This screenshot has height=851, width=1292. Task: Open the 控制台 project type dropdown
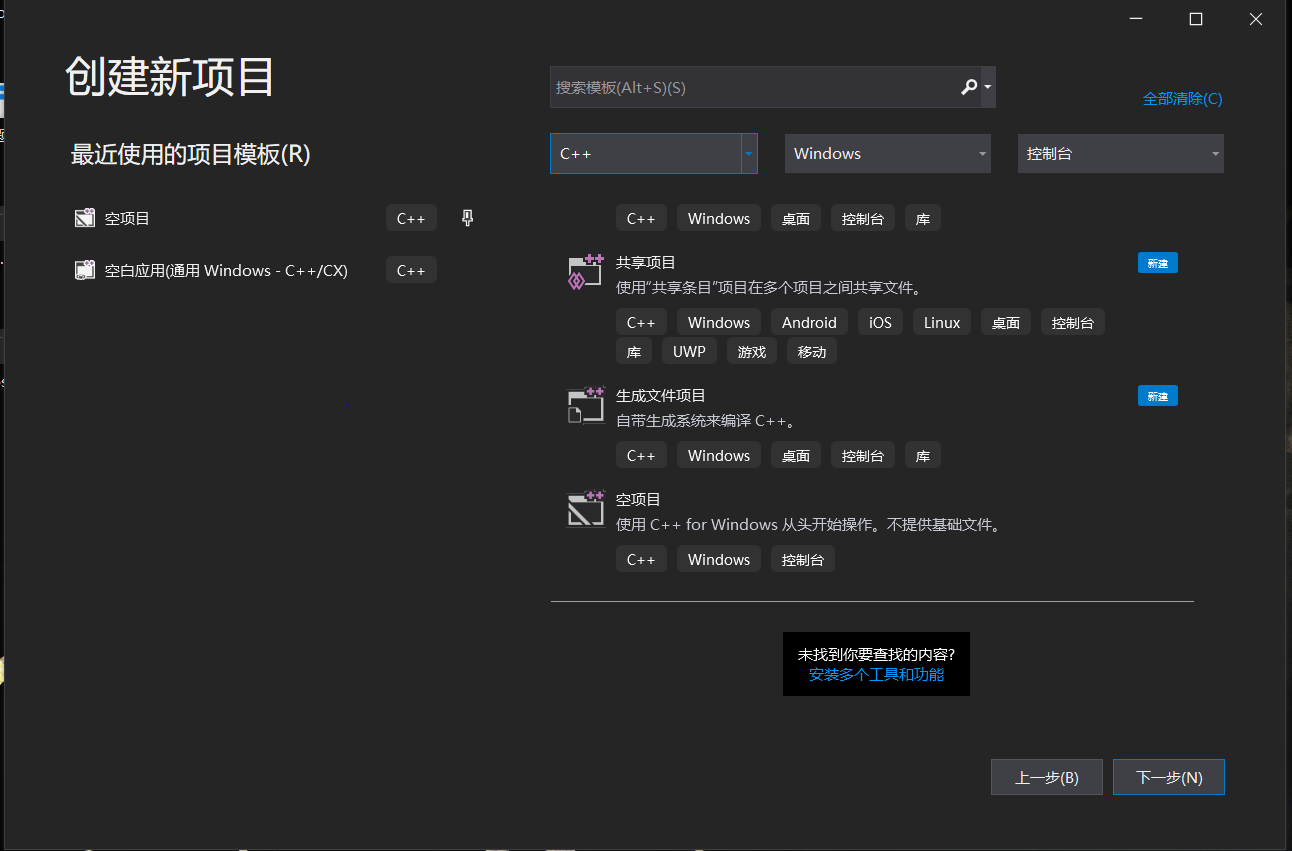(1120, 154)
